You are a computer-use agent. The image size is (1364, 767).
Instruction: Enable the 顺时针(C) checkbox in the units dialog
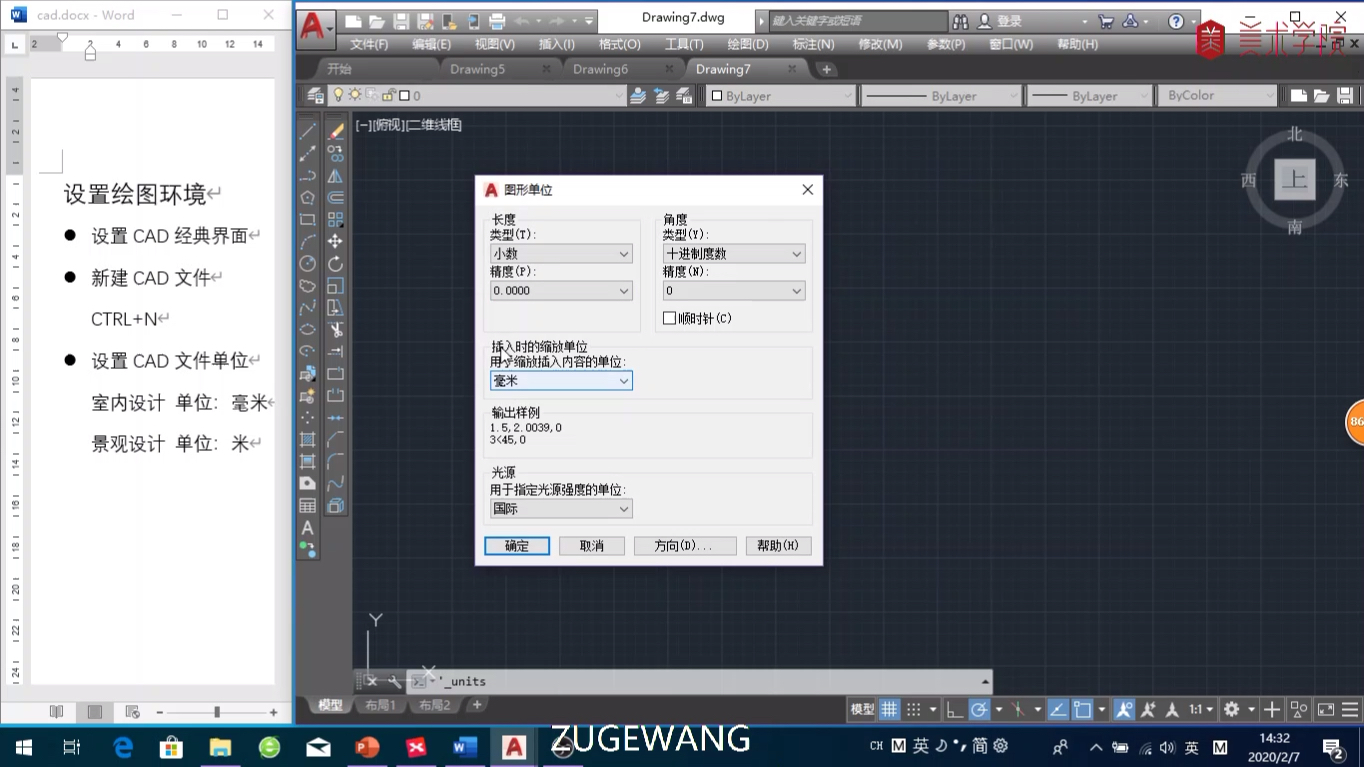click(x=668, y=318)
